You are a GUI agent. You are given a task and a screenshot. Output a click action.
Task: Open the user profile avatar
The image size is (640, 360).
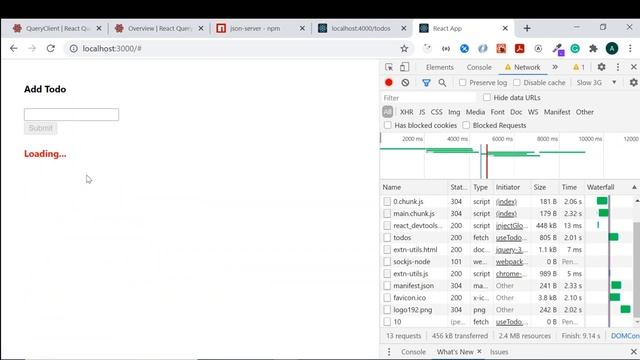coord(611,49)
